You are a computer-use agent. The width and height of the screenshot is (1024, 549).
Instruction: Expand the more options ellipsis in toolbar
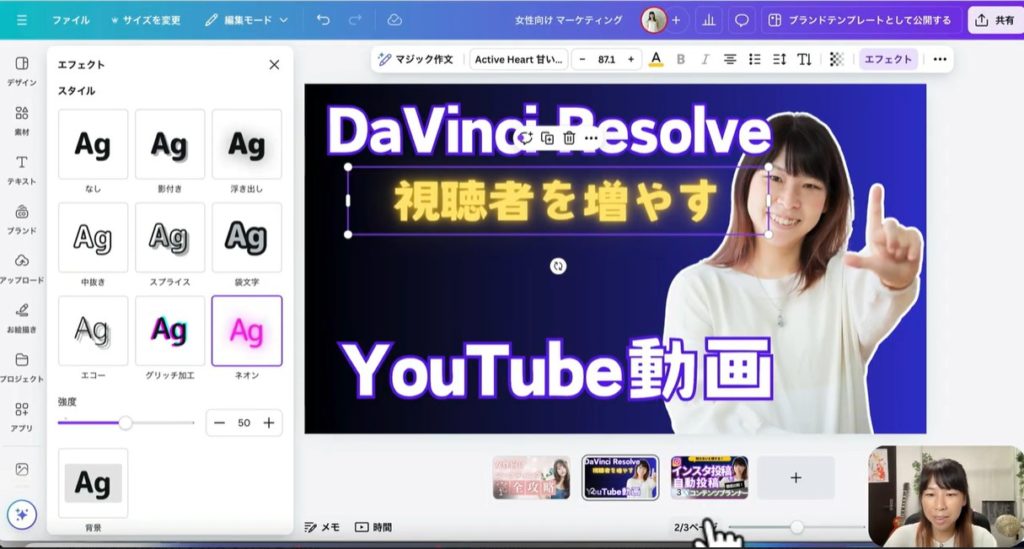pyautogui.click(x=939, y=59)
